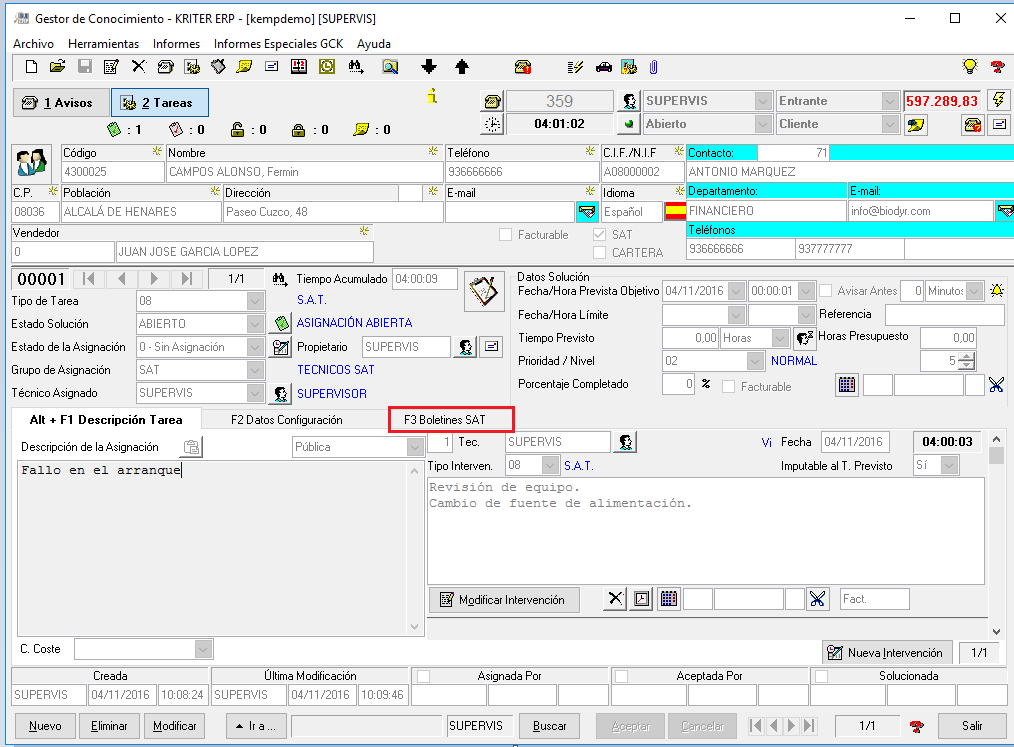1014x747 pixels.
Task: Click the calendar grid icon beside Porcentaje Completado Facturable
Action: coord(847,385)
